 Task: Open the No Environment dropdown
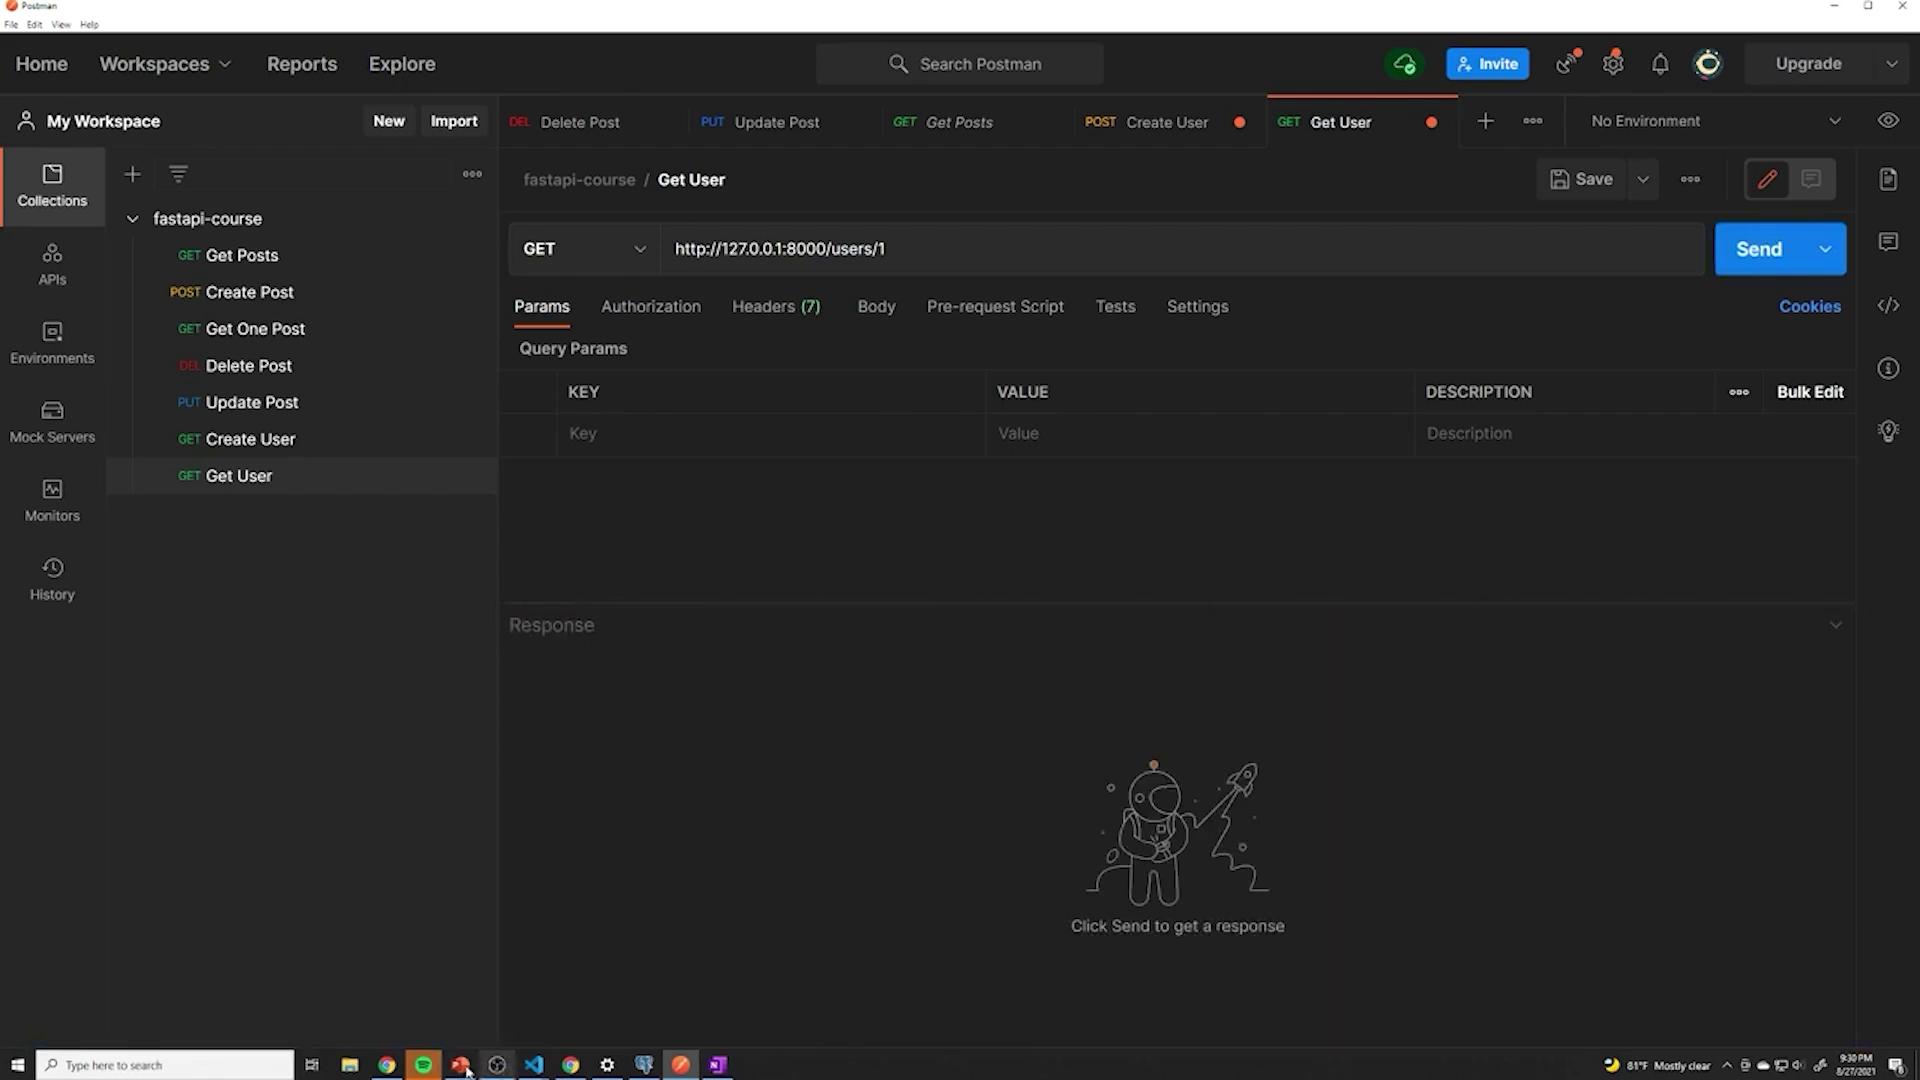tap(1715, 121)
